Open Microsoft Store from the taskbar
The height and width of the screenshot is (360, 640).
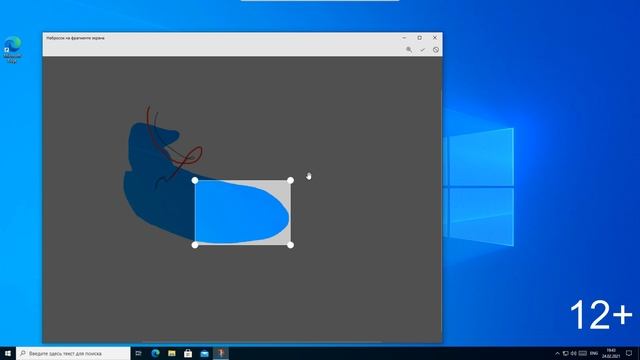(188, 353)
